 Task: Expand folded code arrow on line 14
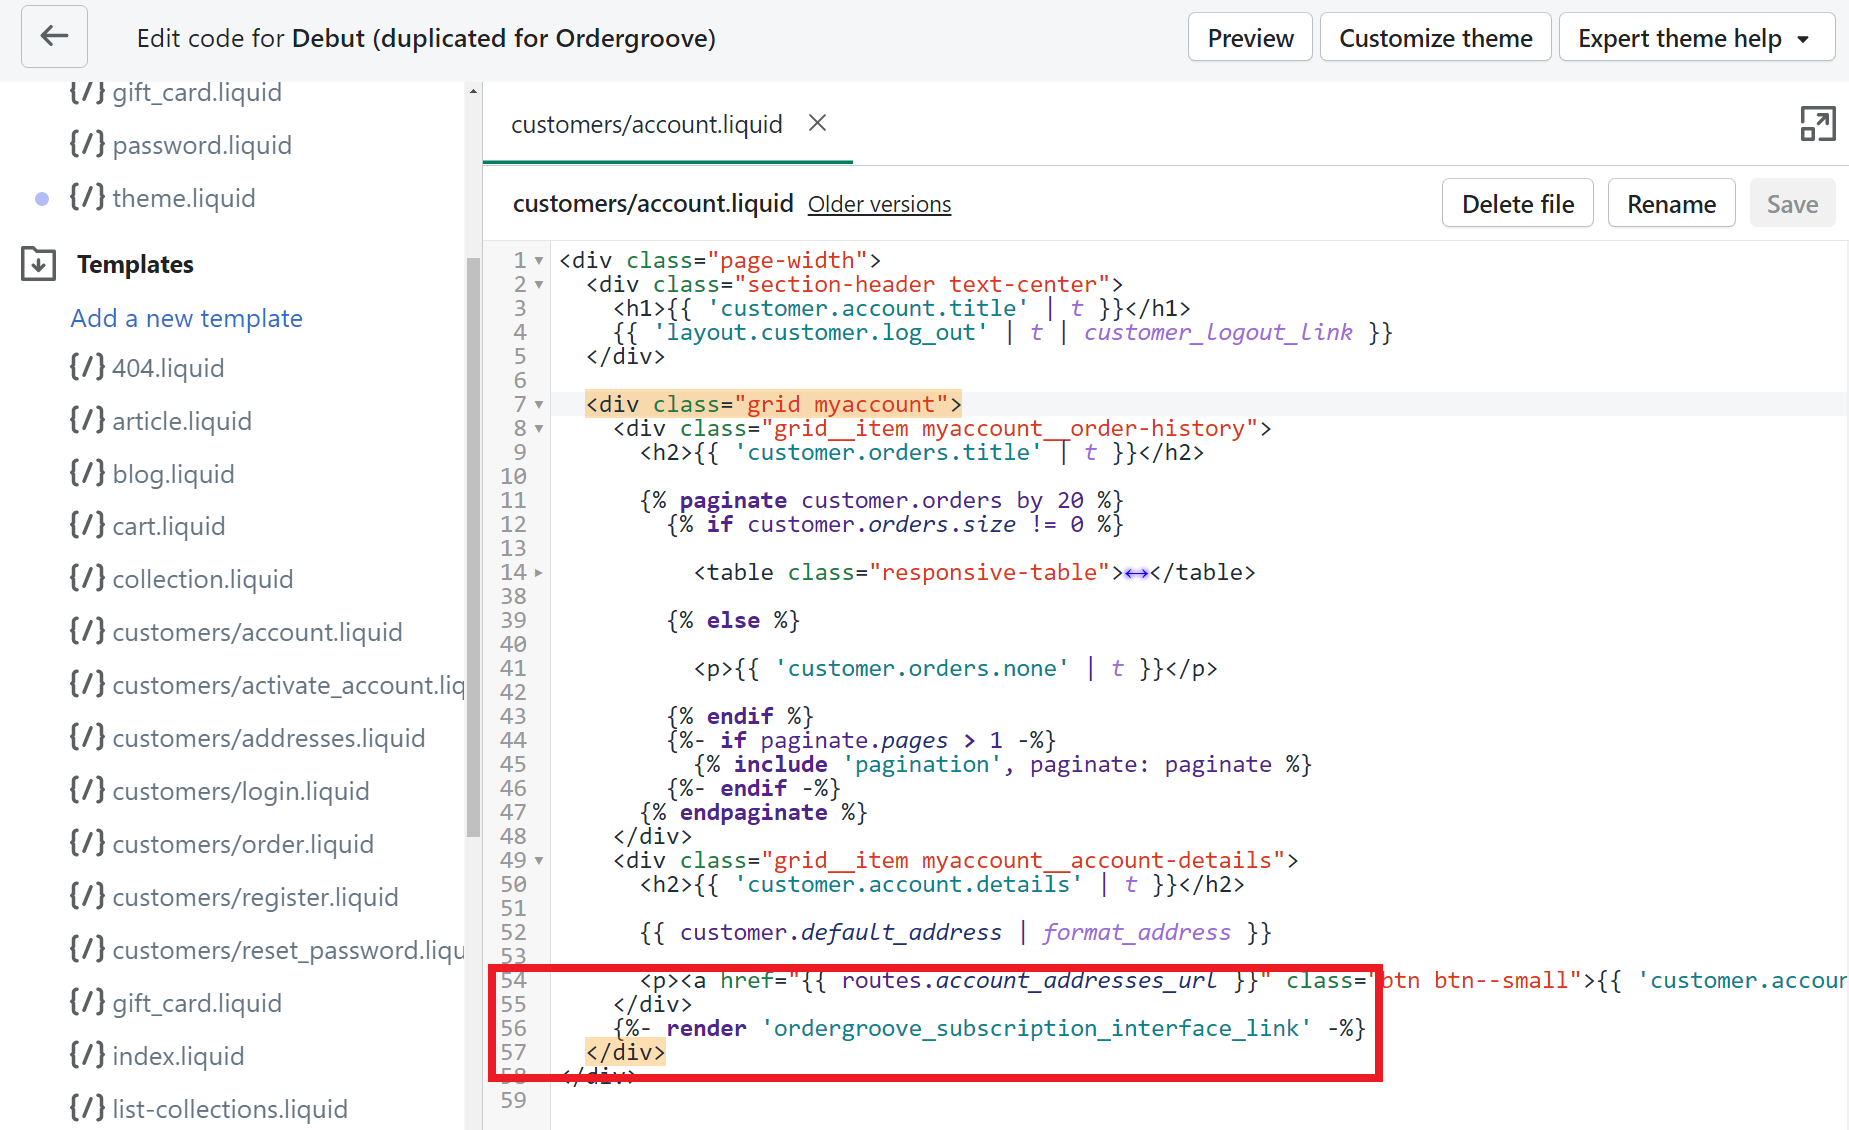(539, 573)
